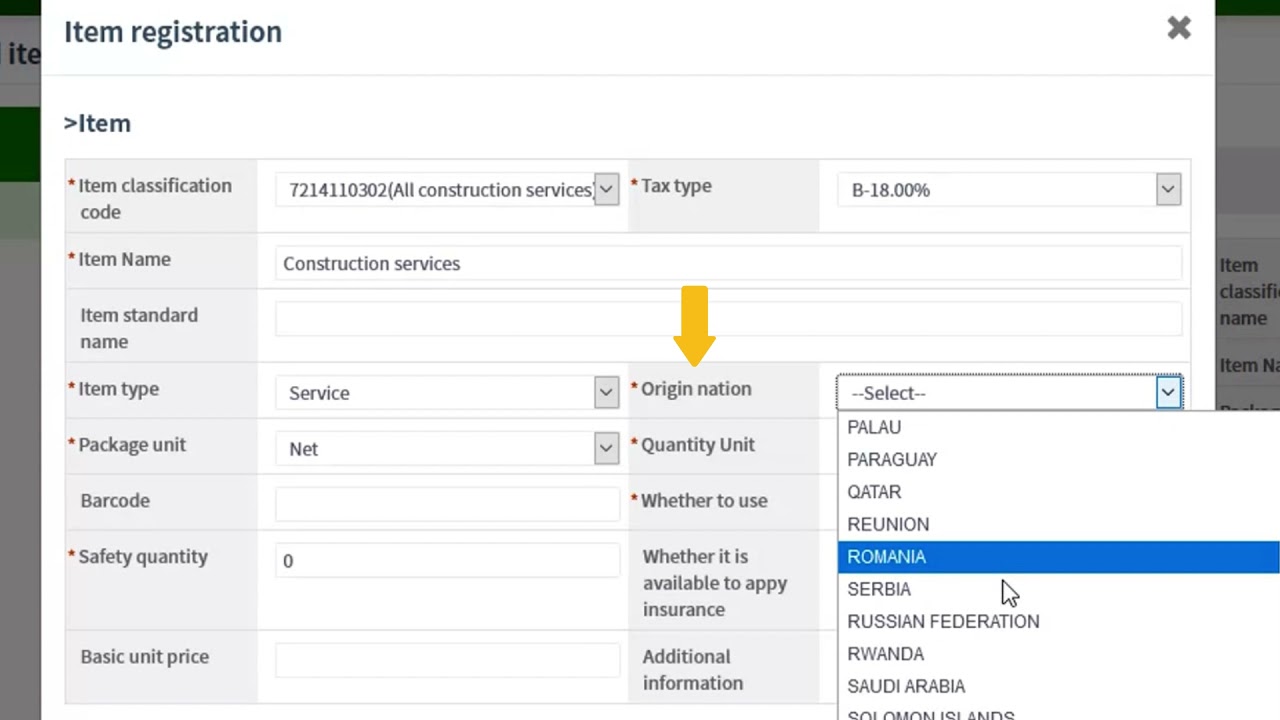The height and width of the screenshot is (720, 1280).
Task: Click the Item registration heading
Action: click(x=173, y=32)
